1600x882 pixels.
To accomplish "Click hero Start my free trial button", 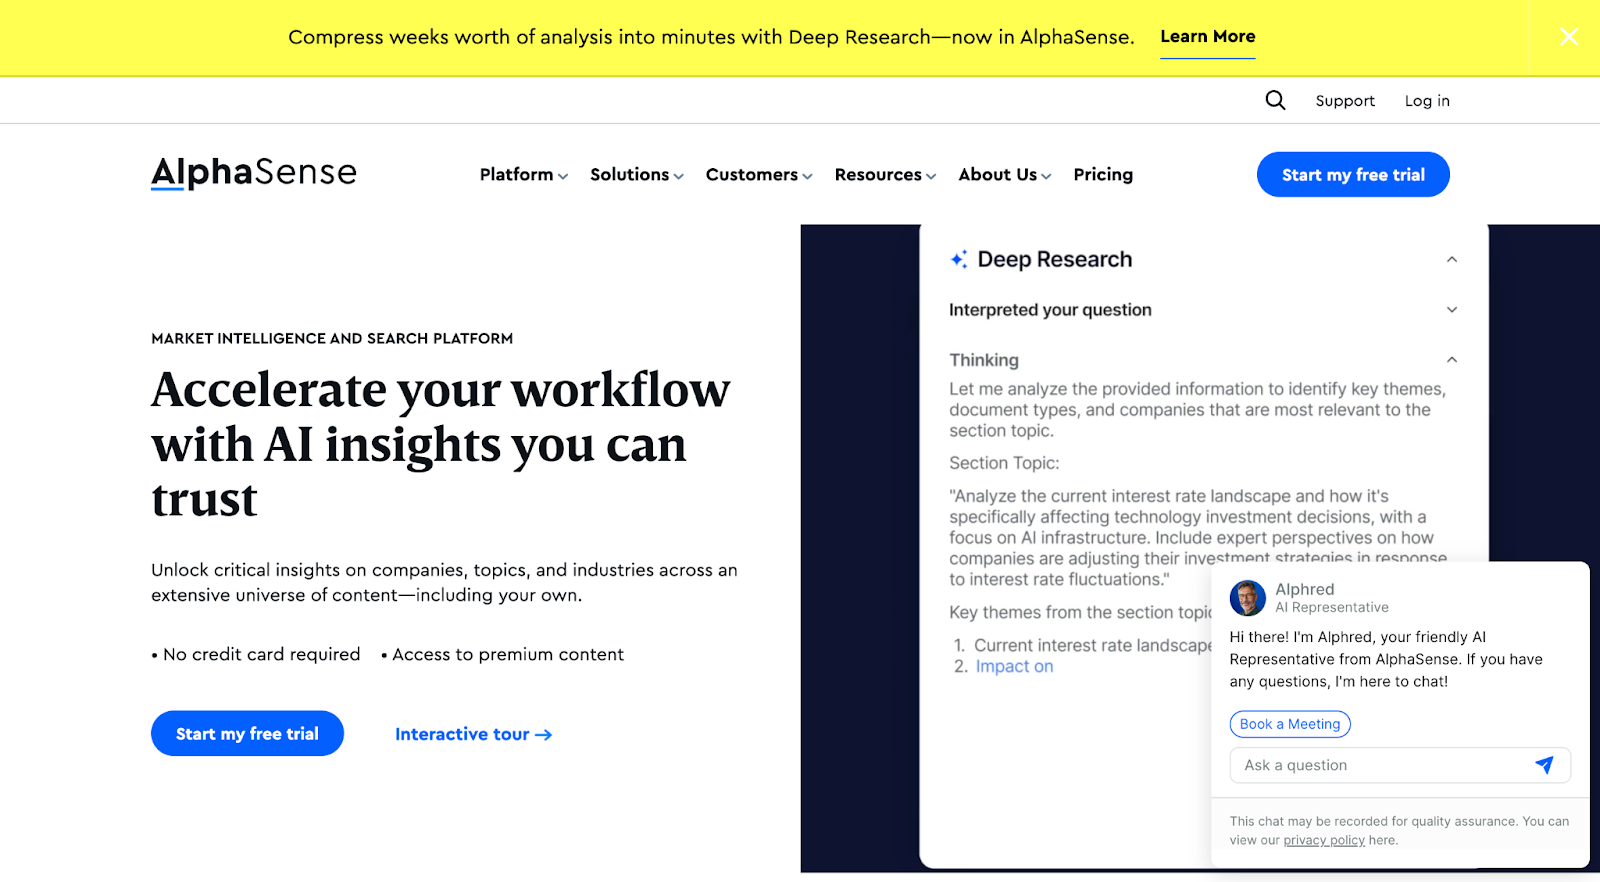I will click(x=247, y=734).
